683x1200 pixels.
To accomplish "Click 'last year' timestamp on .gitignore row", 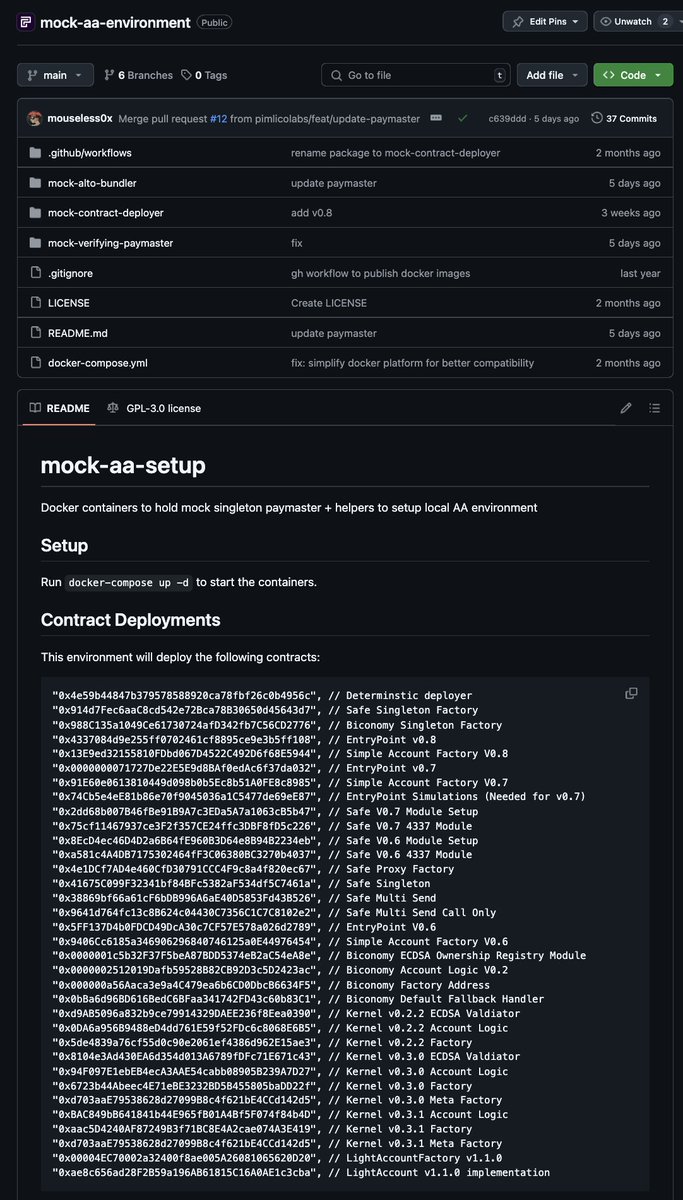I will click(640, 273).
